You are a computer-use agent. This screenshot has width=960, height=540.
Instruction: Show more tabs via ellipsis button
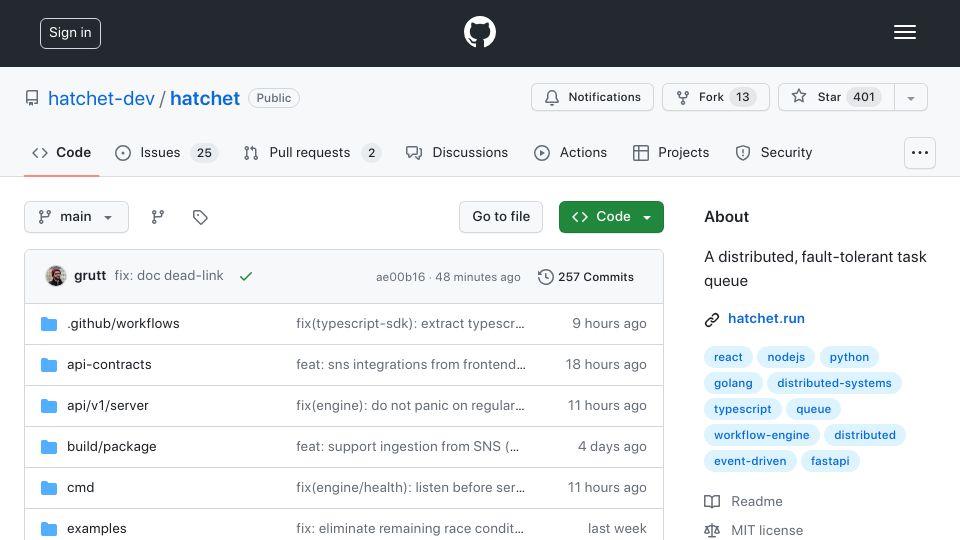[x=920, y=153]
